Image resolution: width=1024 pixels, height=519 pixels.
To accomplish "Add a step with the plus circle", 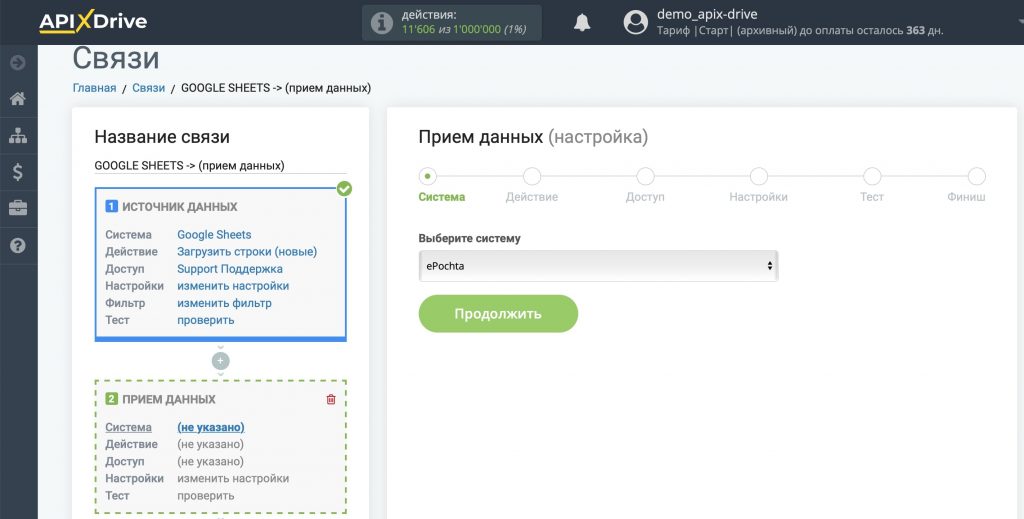I will (221, 360).
